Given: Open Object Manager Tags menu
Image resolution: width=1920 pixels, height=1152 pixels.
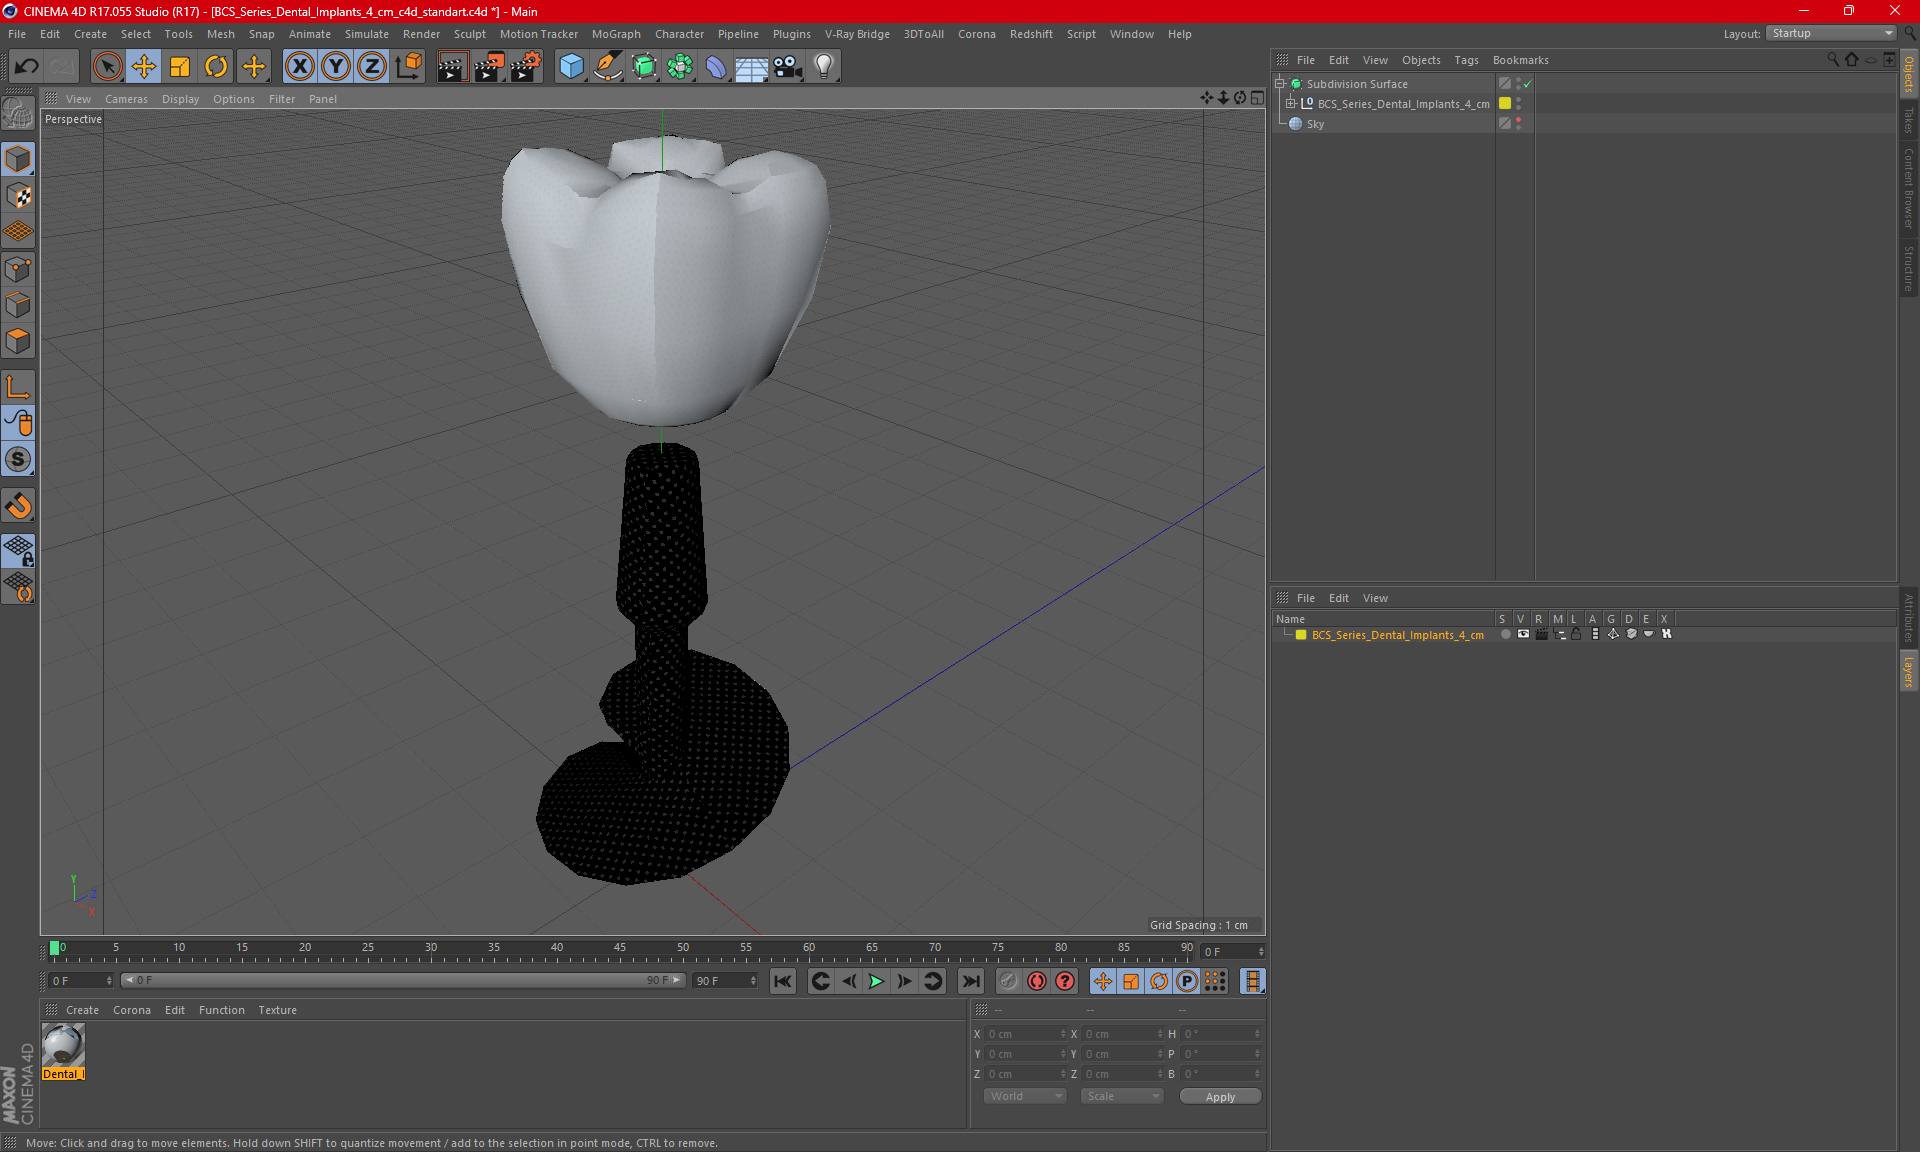Looking at the screenshot, I should (1466, 60).
